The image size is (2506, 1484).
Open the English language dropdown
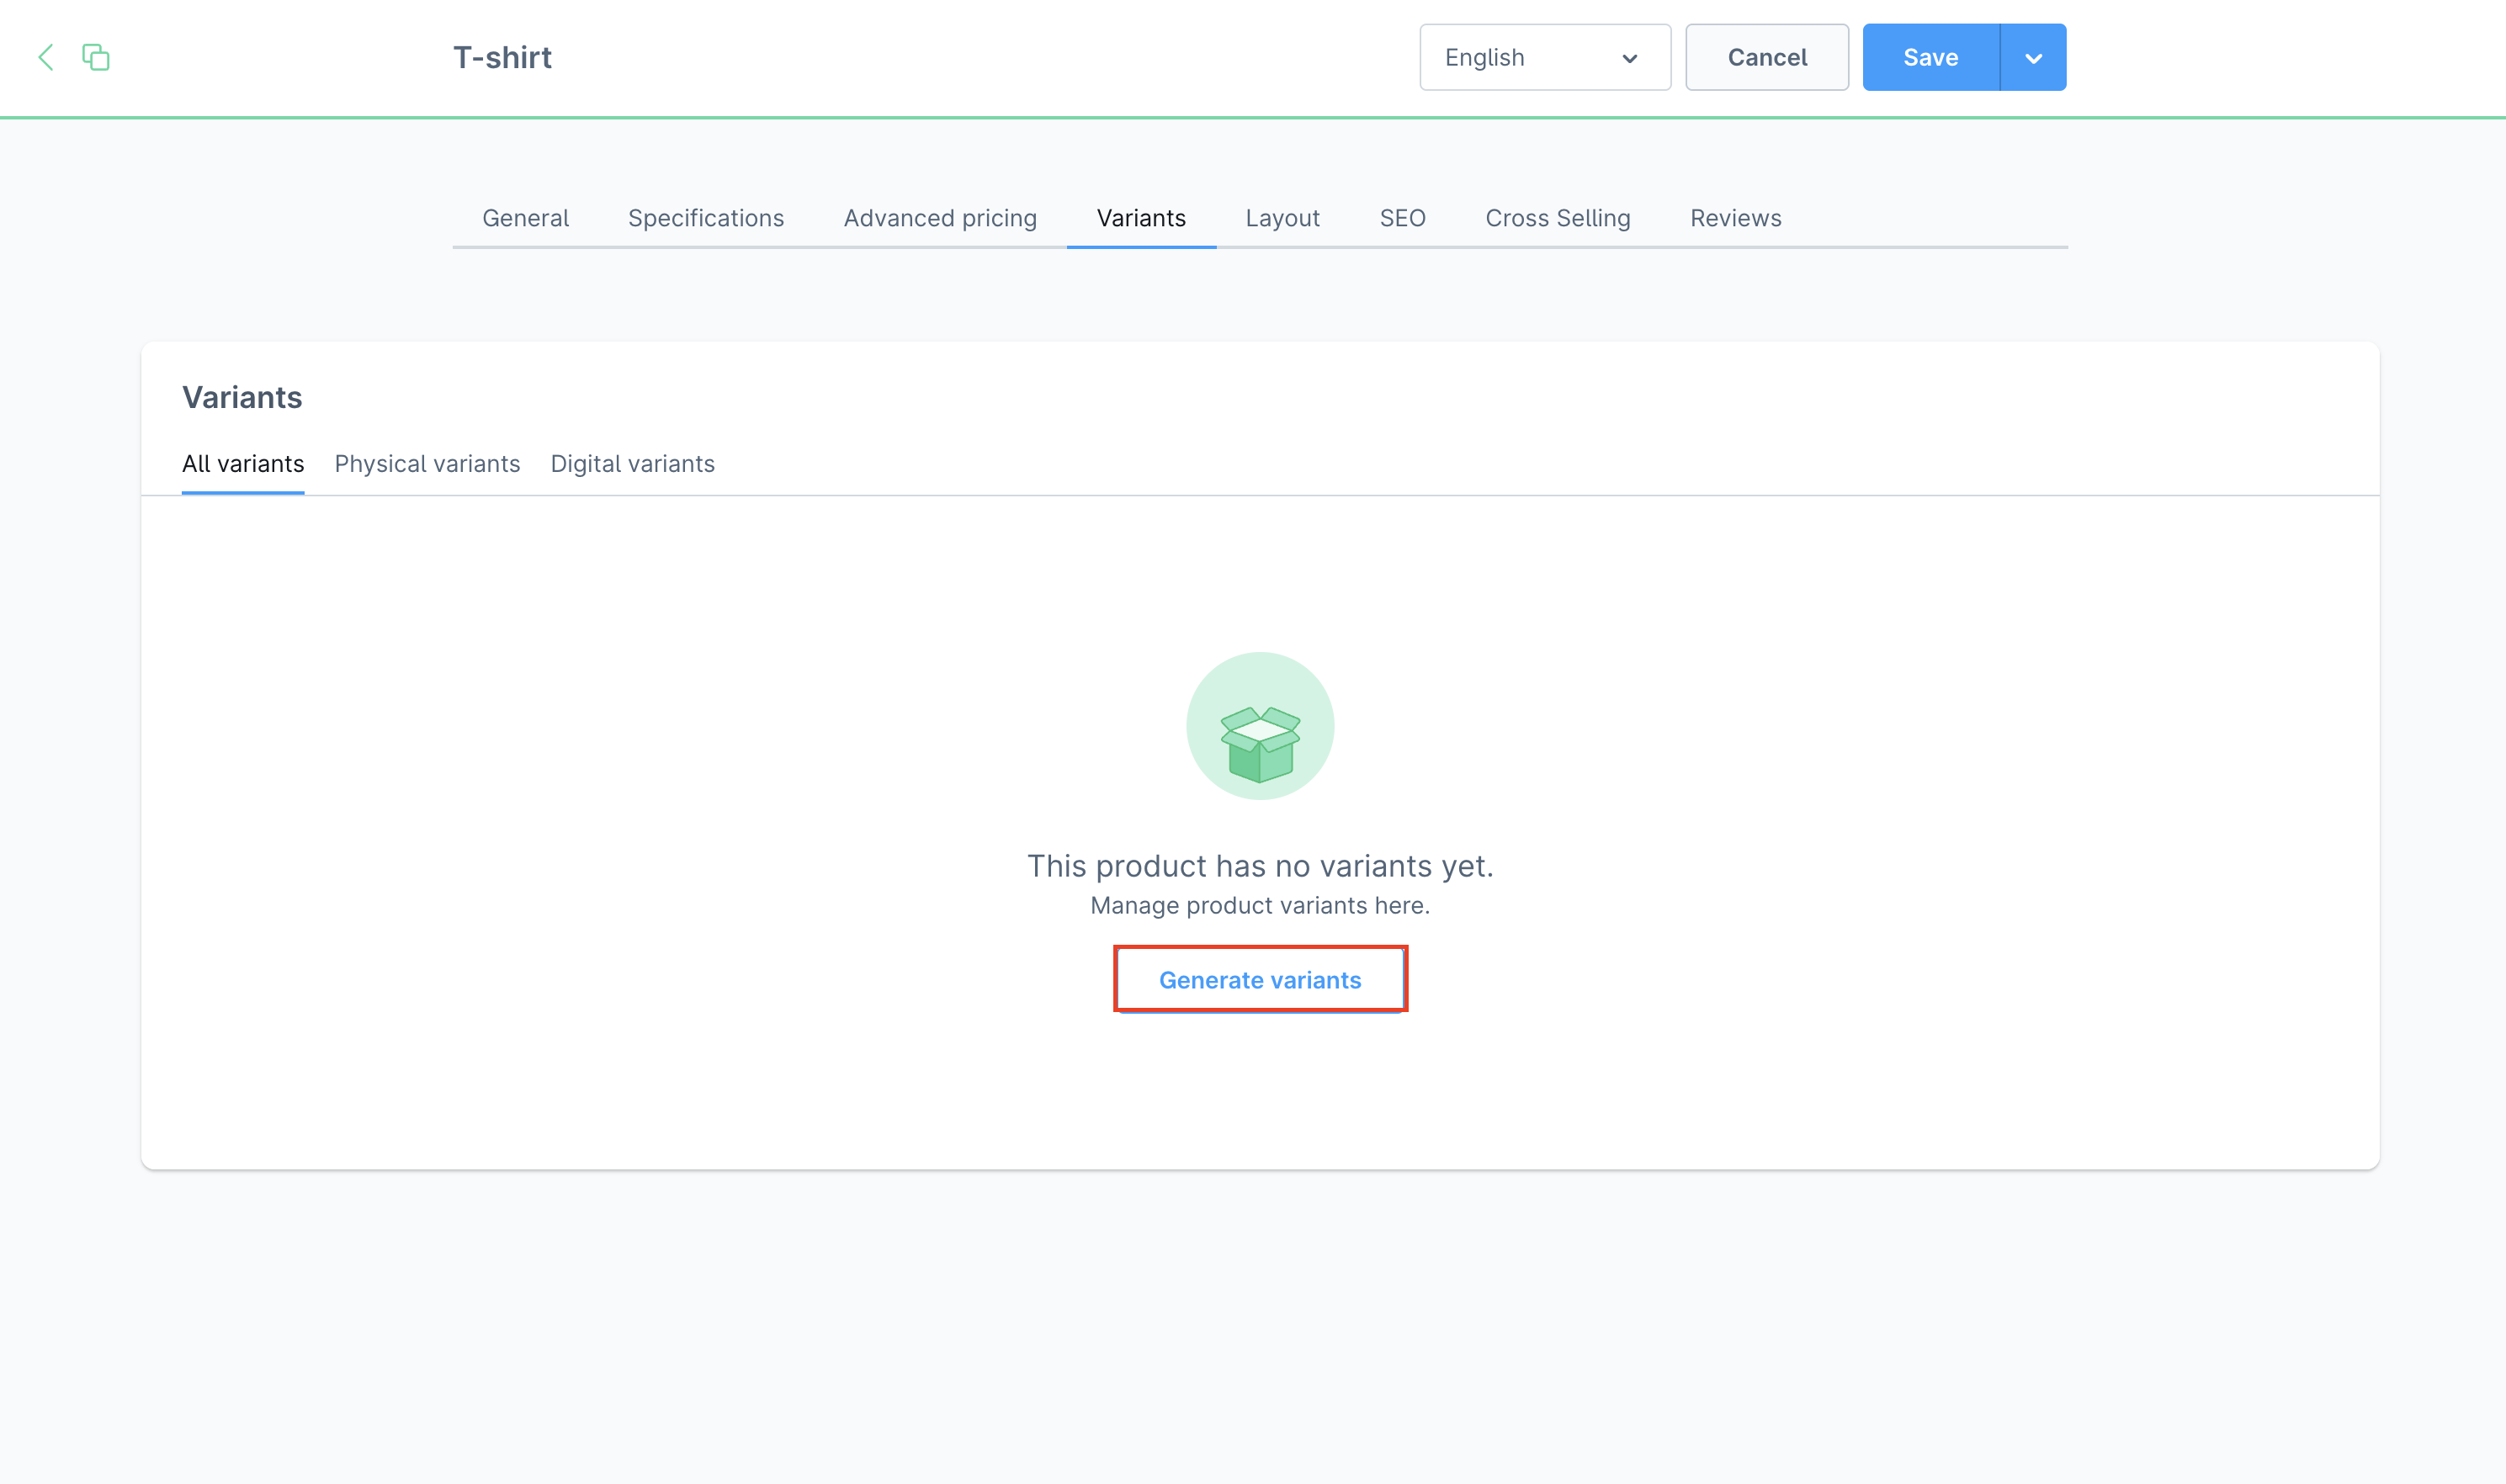coord(1544,57)
